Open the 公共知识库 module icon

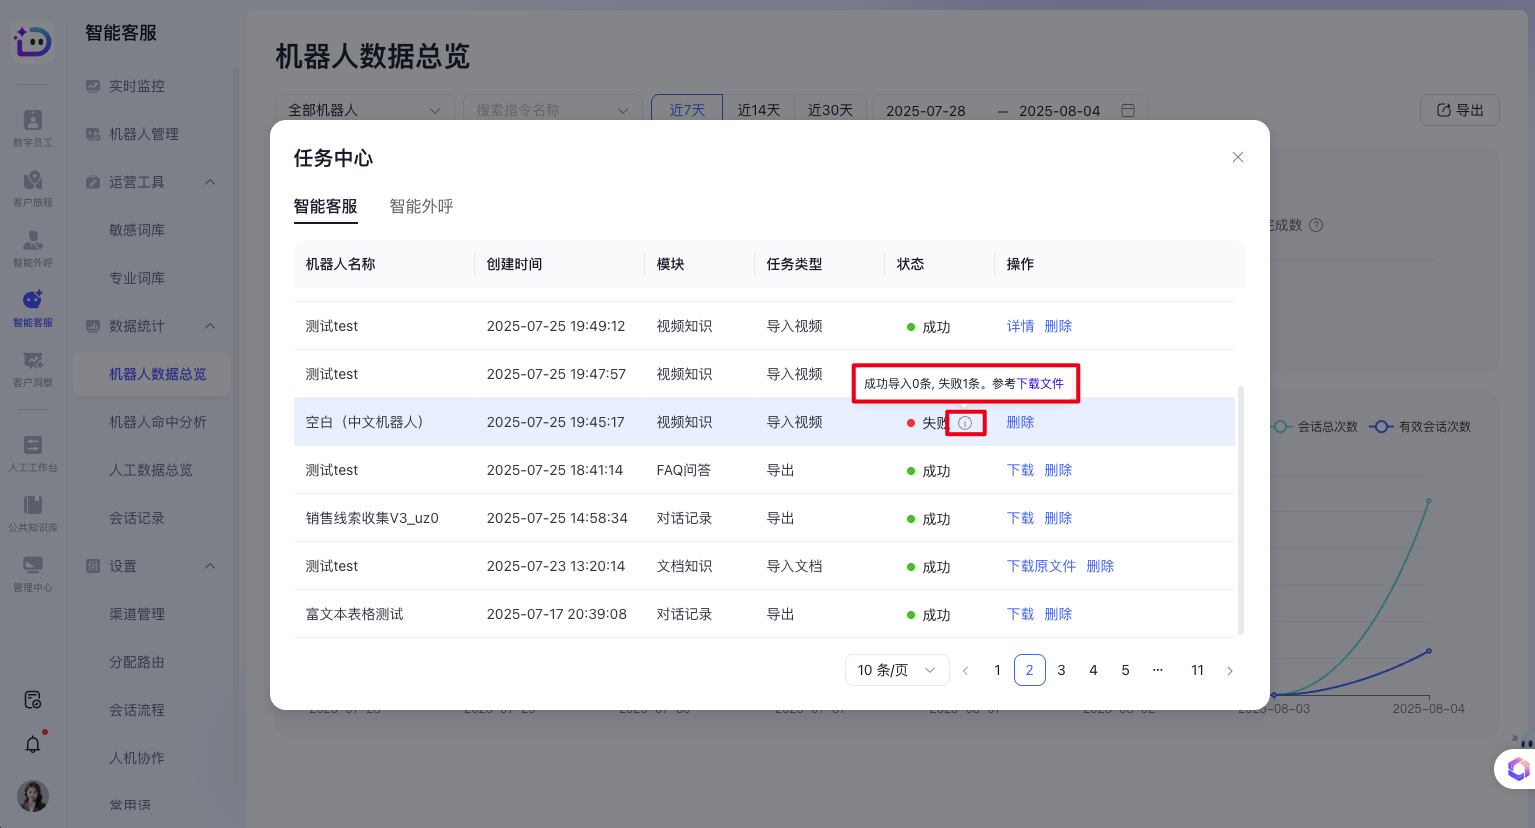31,513
